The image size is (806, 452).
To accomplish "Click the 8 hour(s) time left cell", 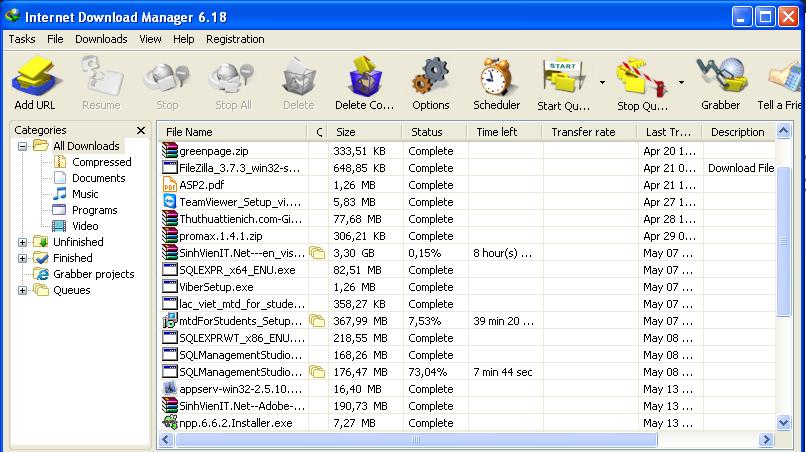I will click(503, 253).
